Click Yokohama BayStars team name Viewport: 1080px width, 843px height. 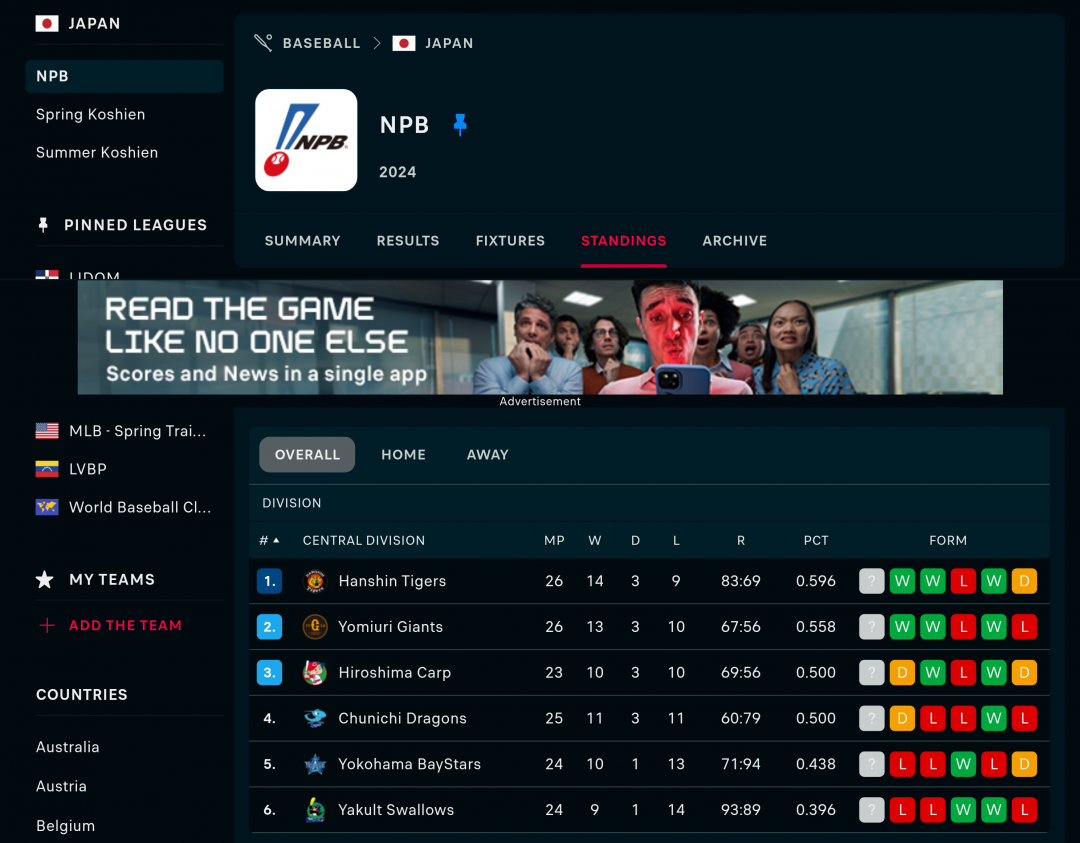409,764
